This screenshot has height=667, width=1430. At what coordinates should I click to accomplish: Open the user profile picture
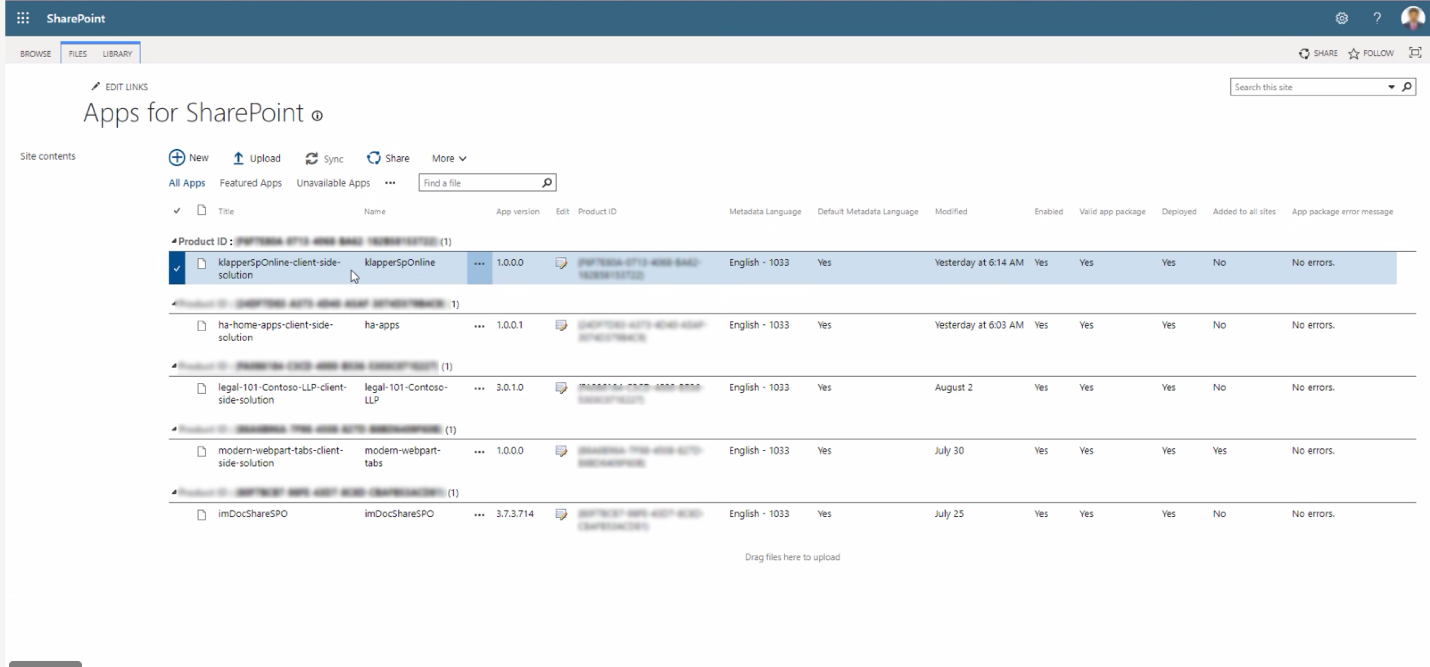(1412, 18)
